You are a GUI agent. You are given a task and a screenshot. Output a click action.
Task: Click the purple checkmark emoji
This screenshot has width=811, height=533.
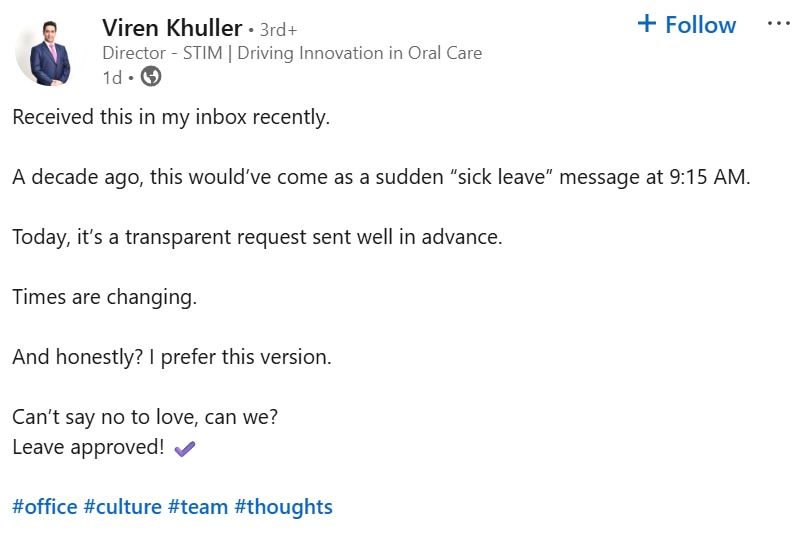185,449
